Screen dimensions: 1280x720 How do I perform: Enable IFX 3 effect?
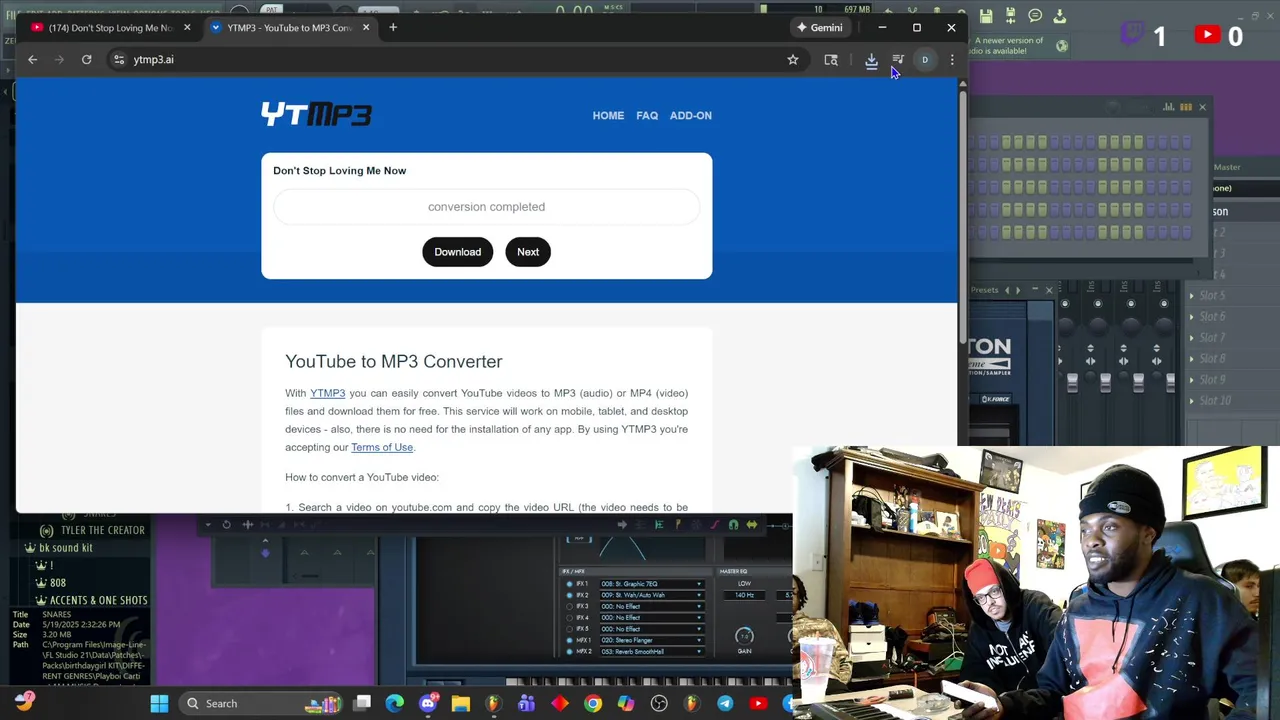[570, 606]
